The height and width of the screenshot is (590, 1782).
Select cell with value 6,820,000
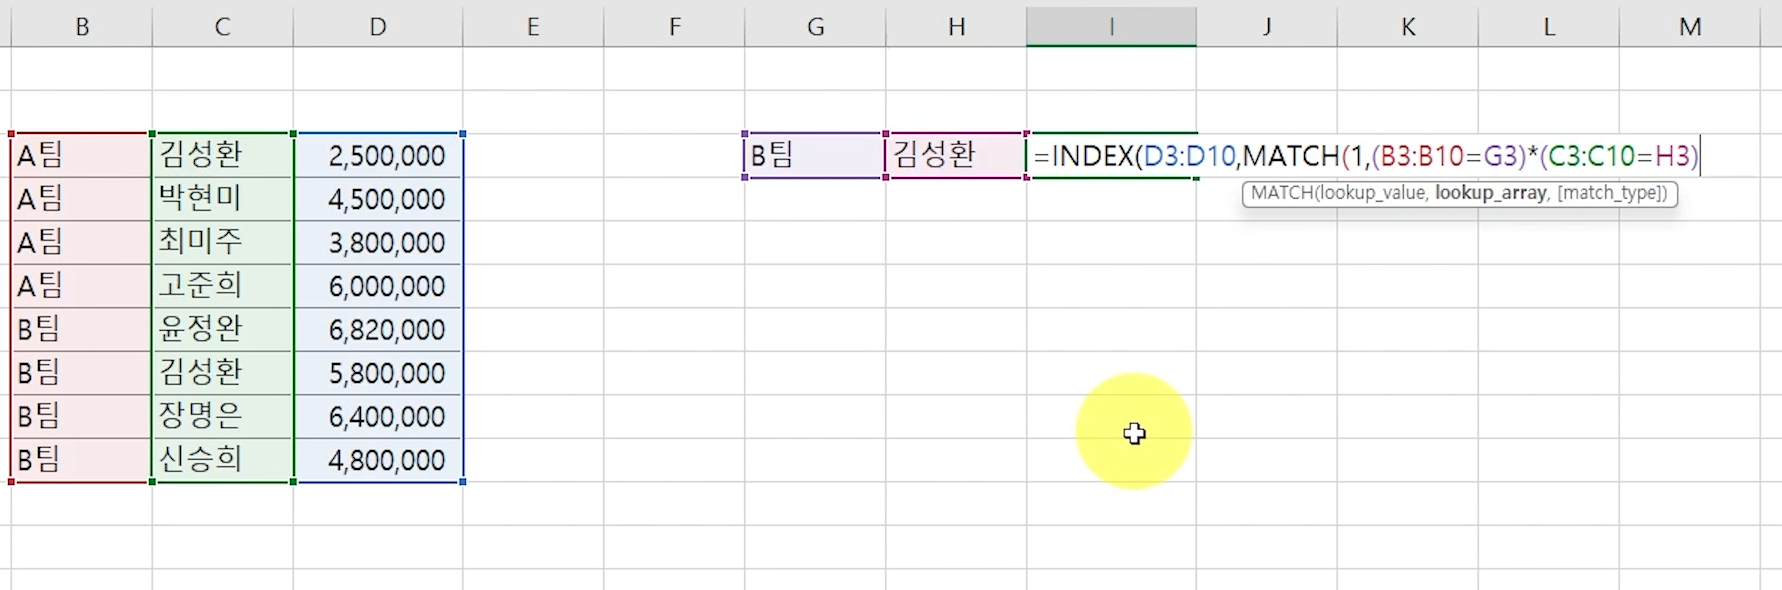pos(378,329)
